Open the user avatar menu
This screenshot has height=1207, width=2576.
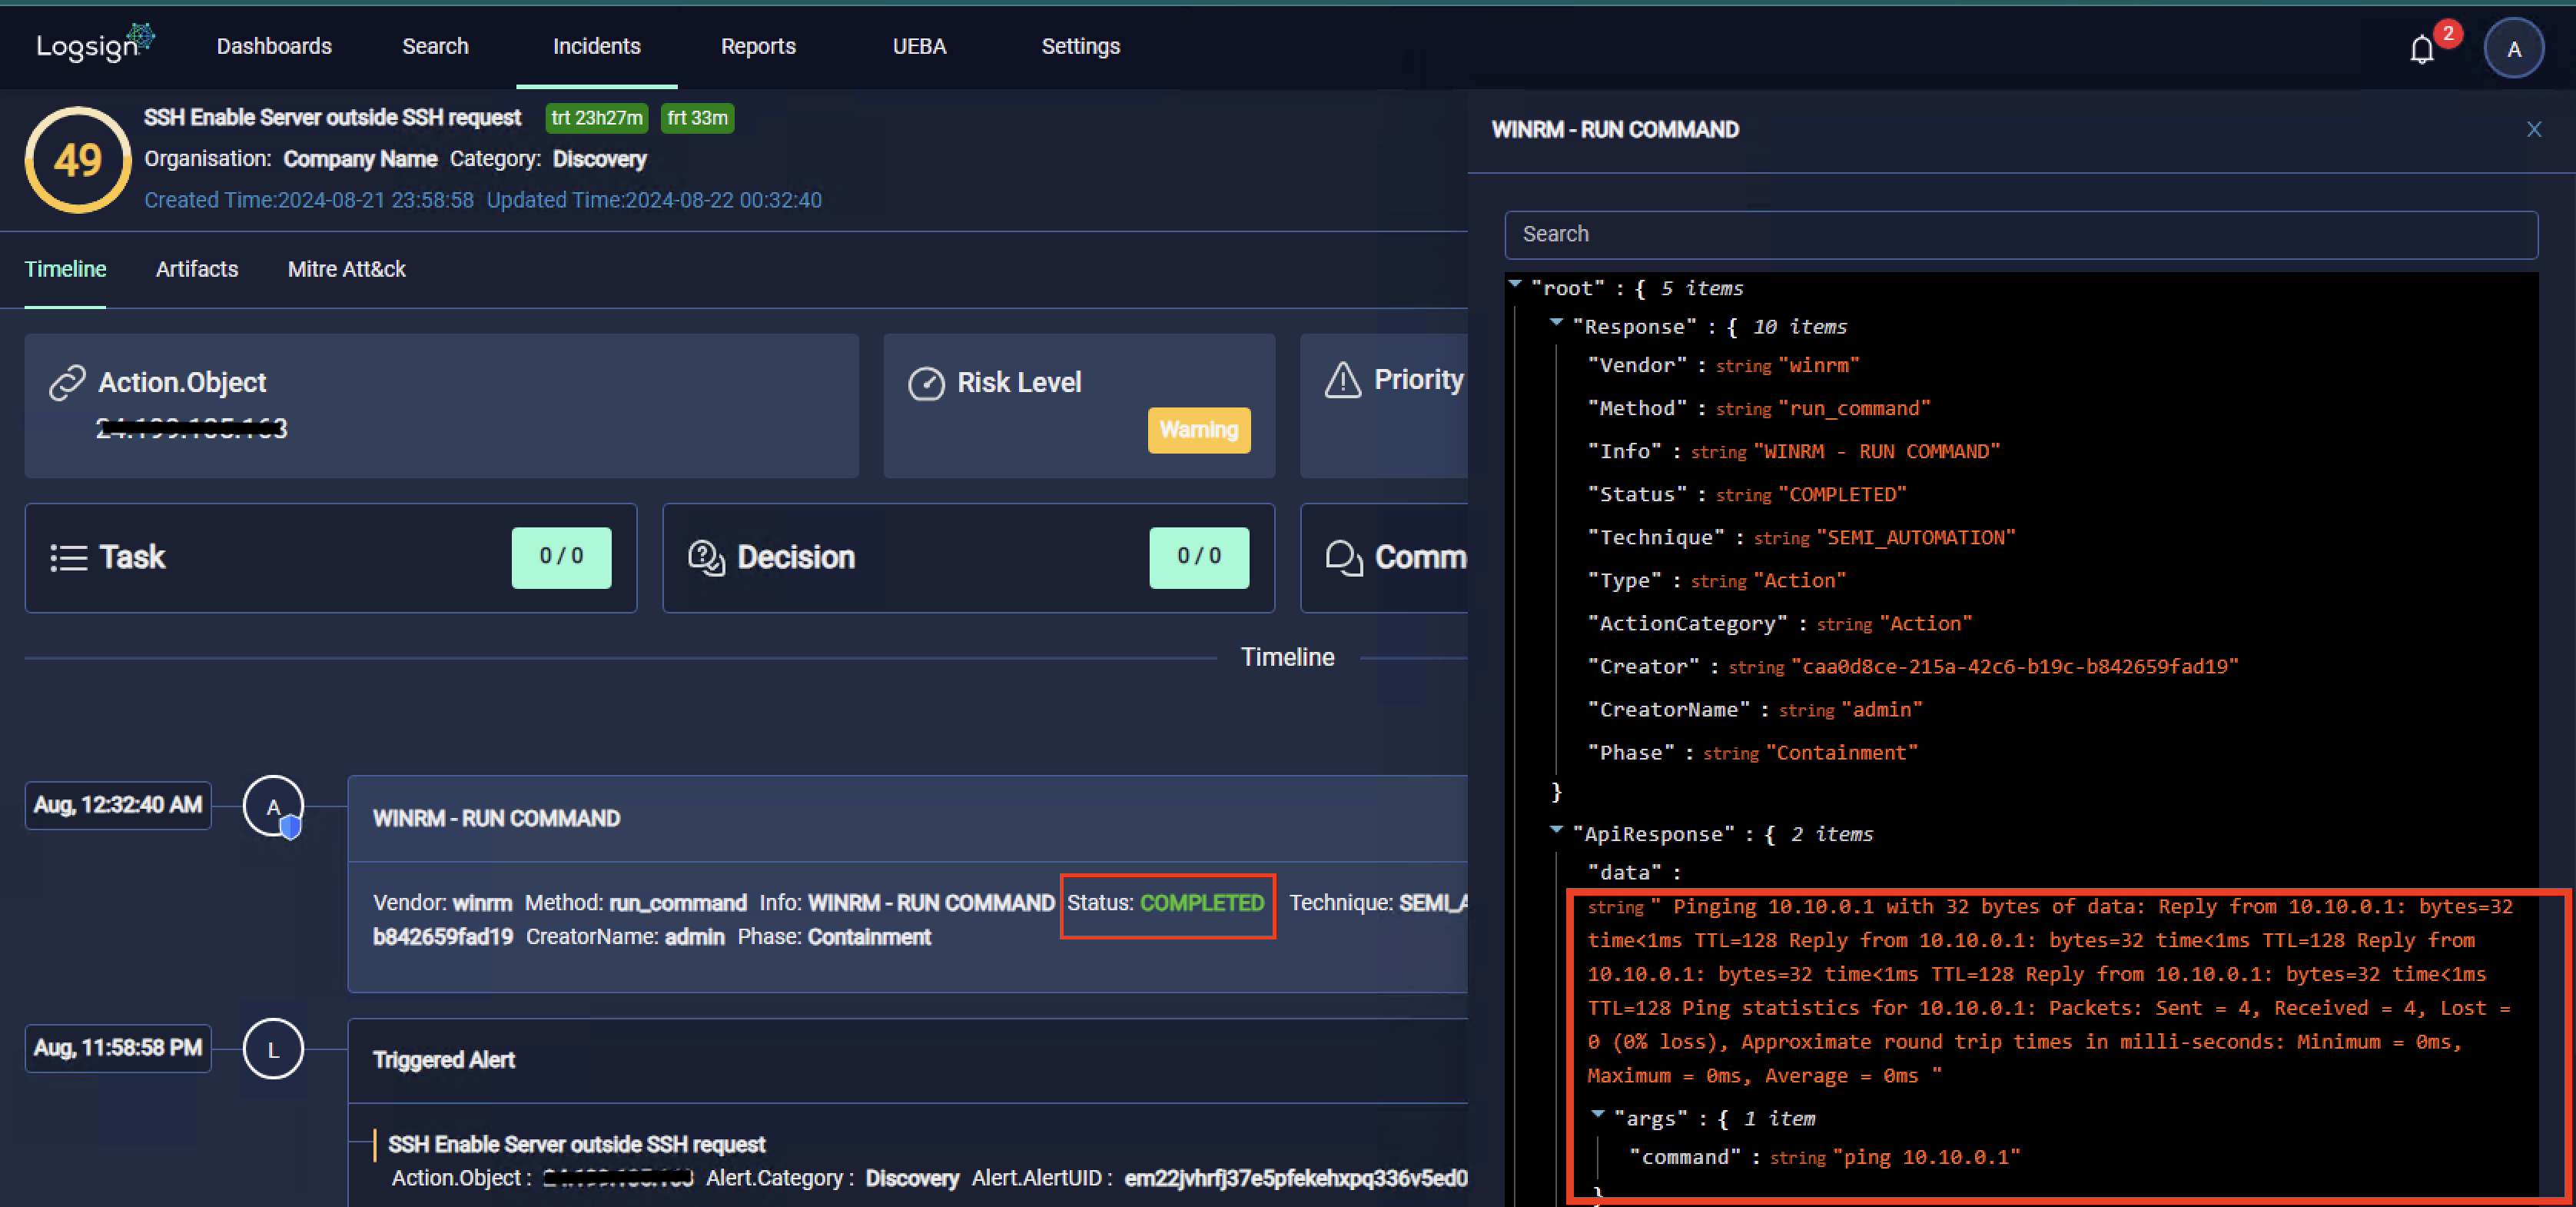[x=2513, y=47]
